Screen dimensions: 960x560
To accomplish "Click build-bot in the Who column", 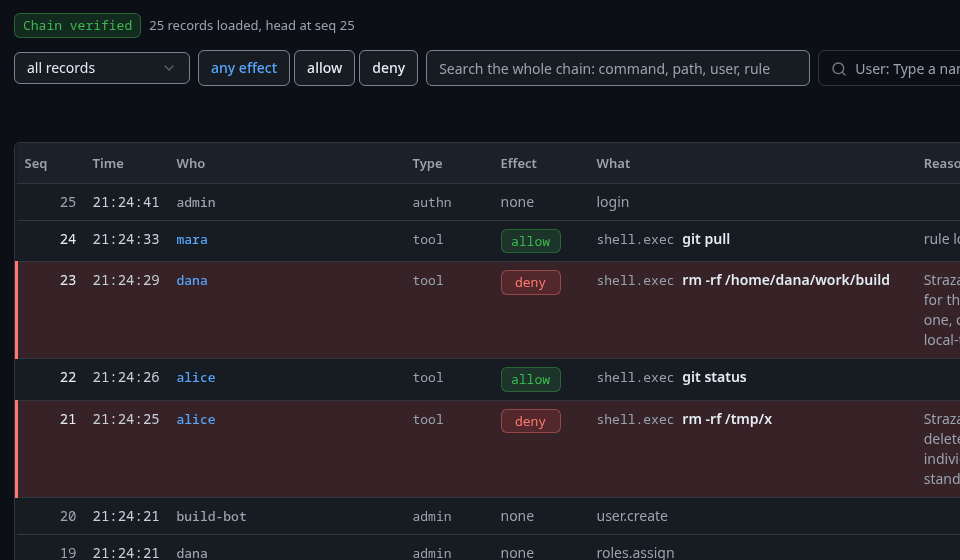I will 211,517.
